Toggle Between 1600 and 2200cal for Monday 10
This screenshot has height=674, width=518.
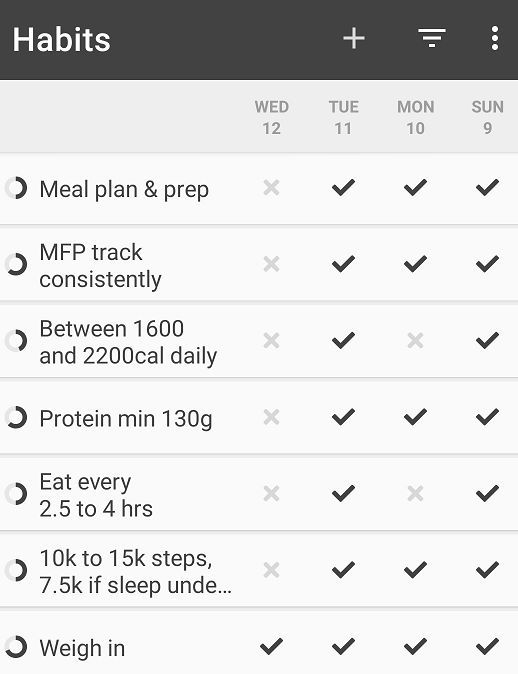pyautogui.click(x=415, y=341)
